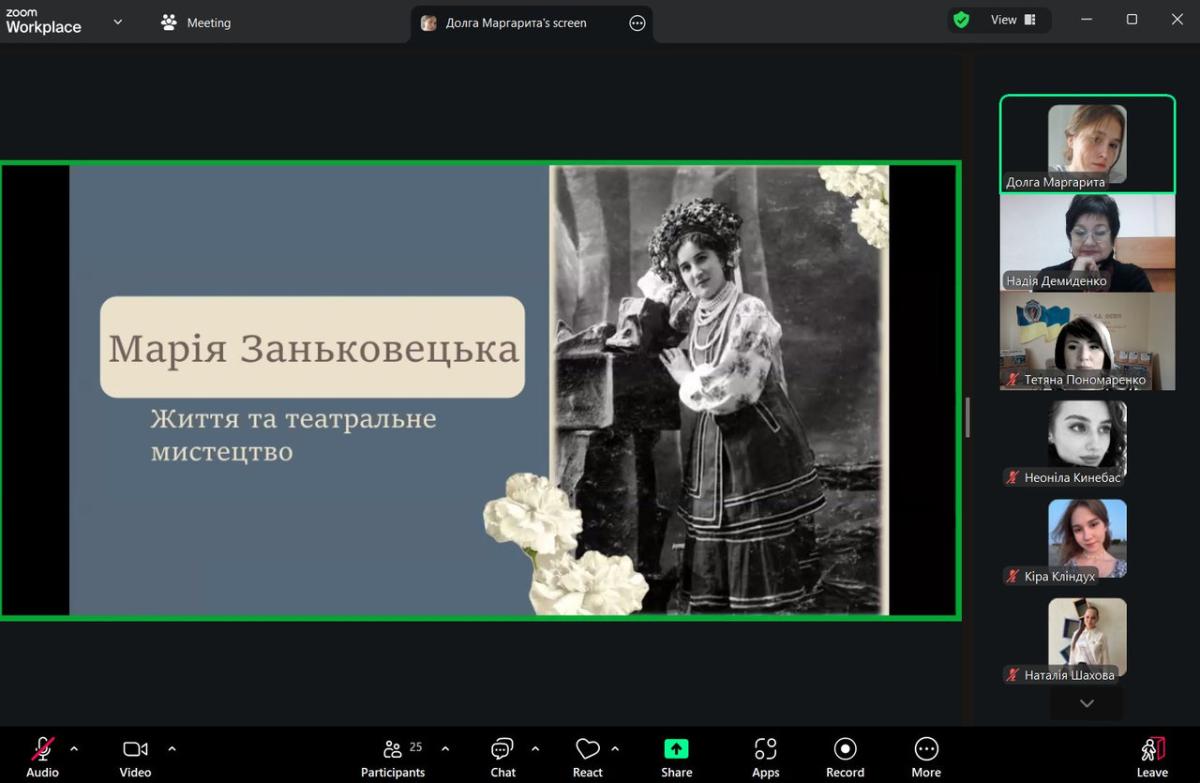Select Надія Демиденко's video thumbnail
Image resolution: width=1200 pixels, height=783 pixels.
1087,242
